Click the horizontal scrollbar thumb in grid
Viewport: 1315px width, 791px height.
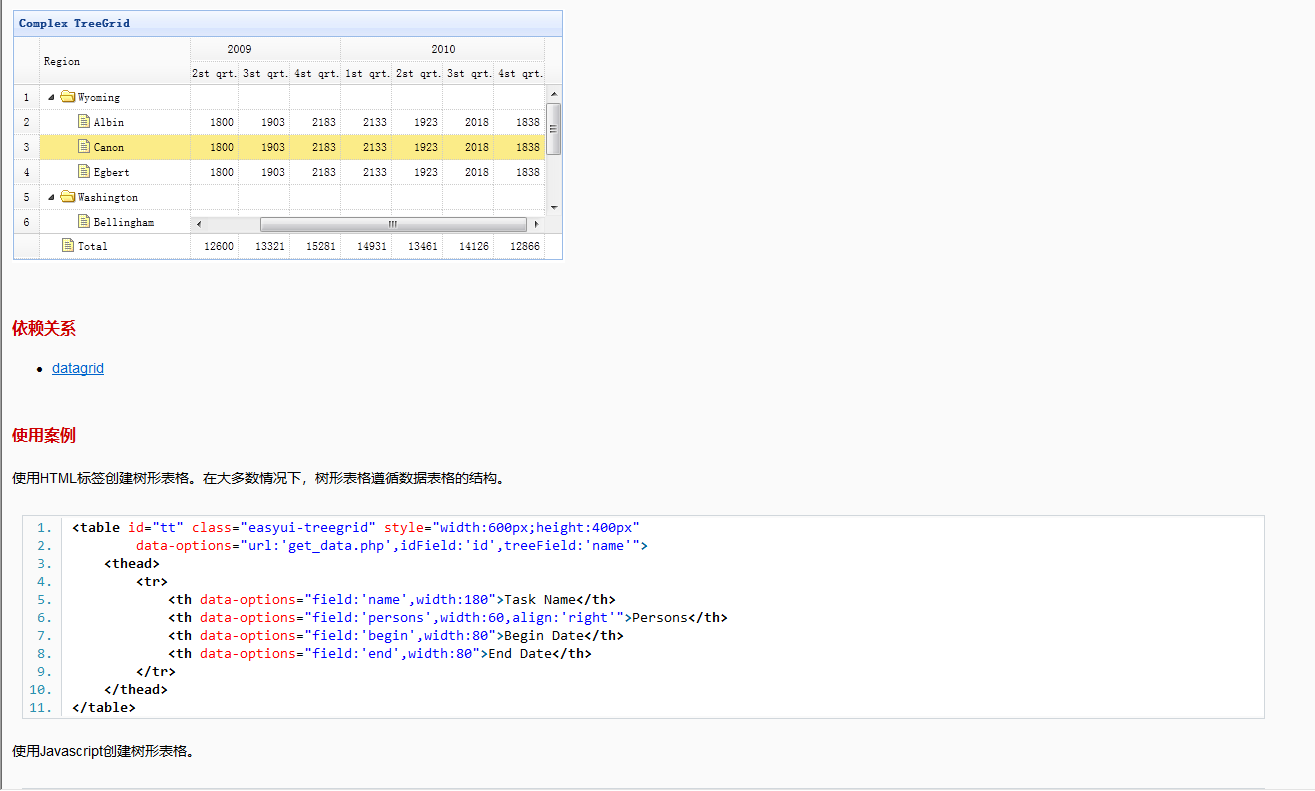tap(392, 224)
